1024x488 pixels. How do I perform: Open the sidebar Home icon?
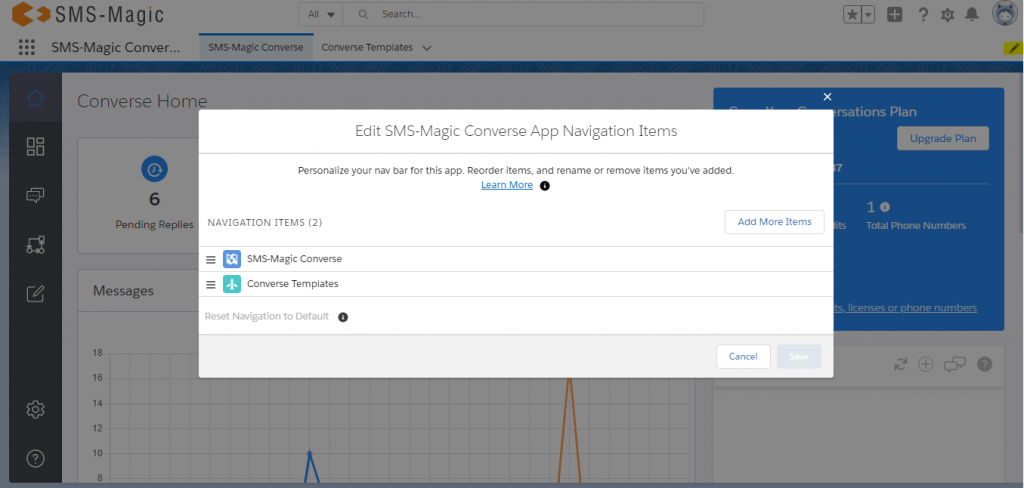[35, 98]
